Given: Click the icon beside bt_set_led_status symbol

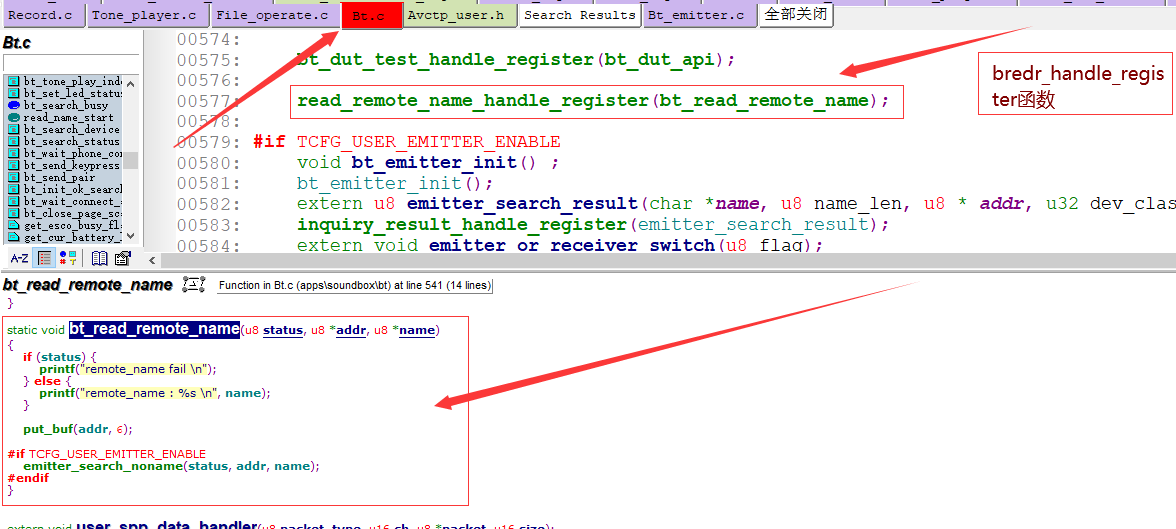Looking at the screenshot, I should coord(14,93).
